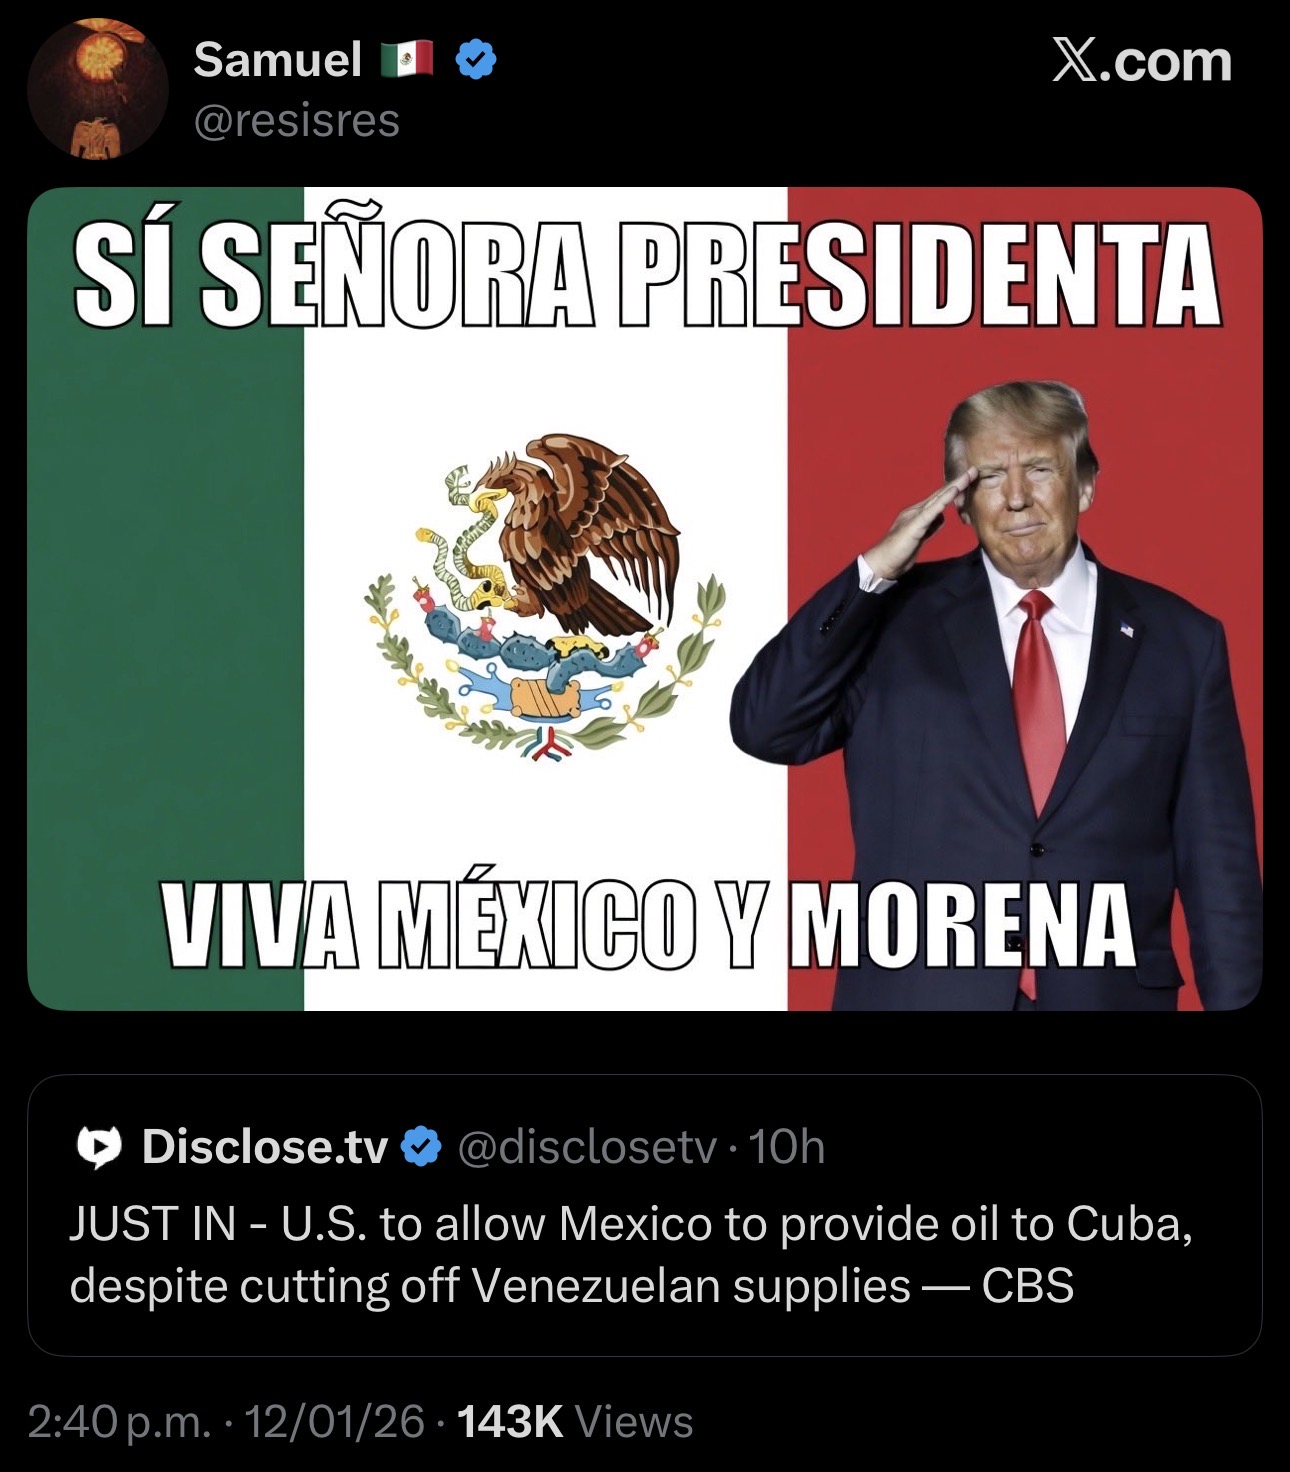Click the blue verified badge next to Samuel
Image resolution: width=1290 pixels, height=1472 pixels.
click(x=477, y=61)
